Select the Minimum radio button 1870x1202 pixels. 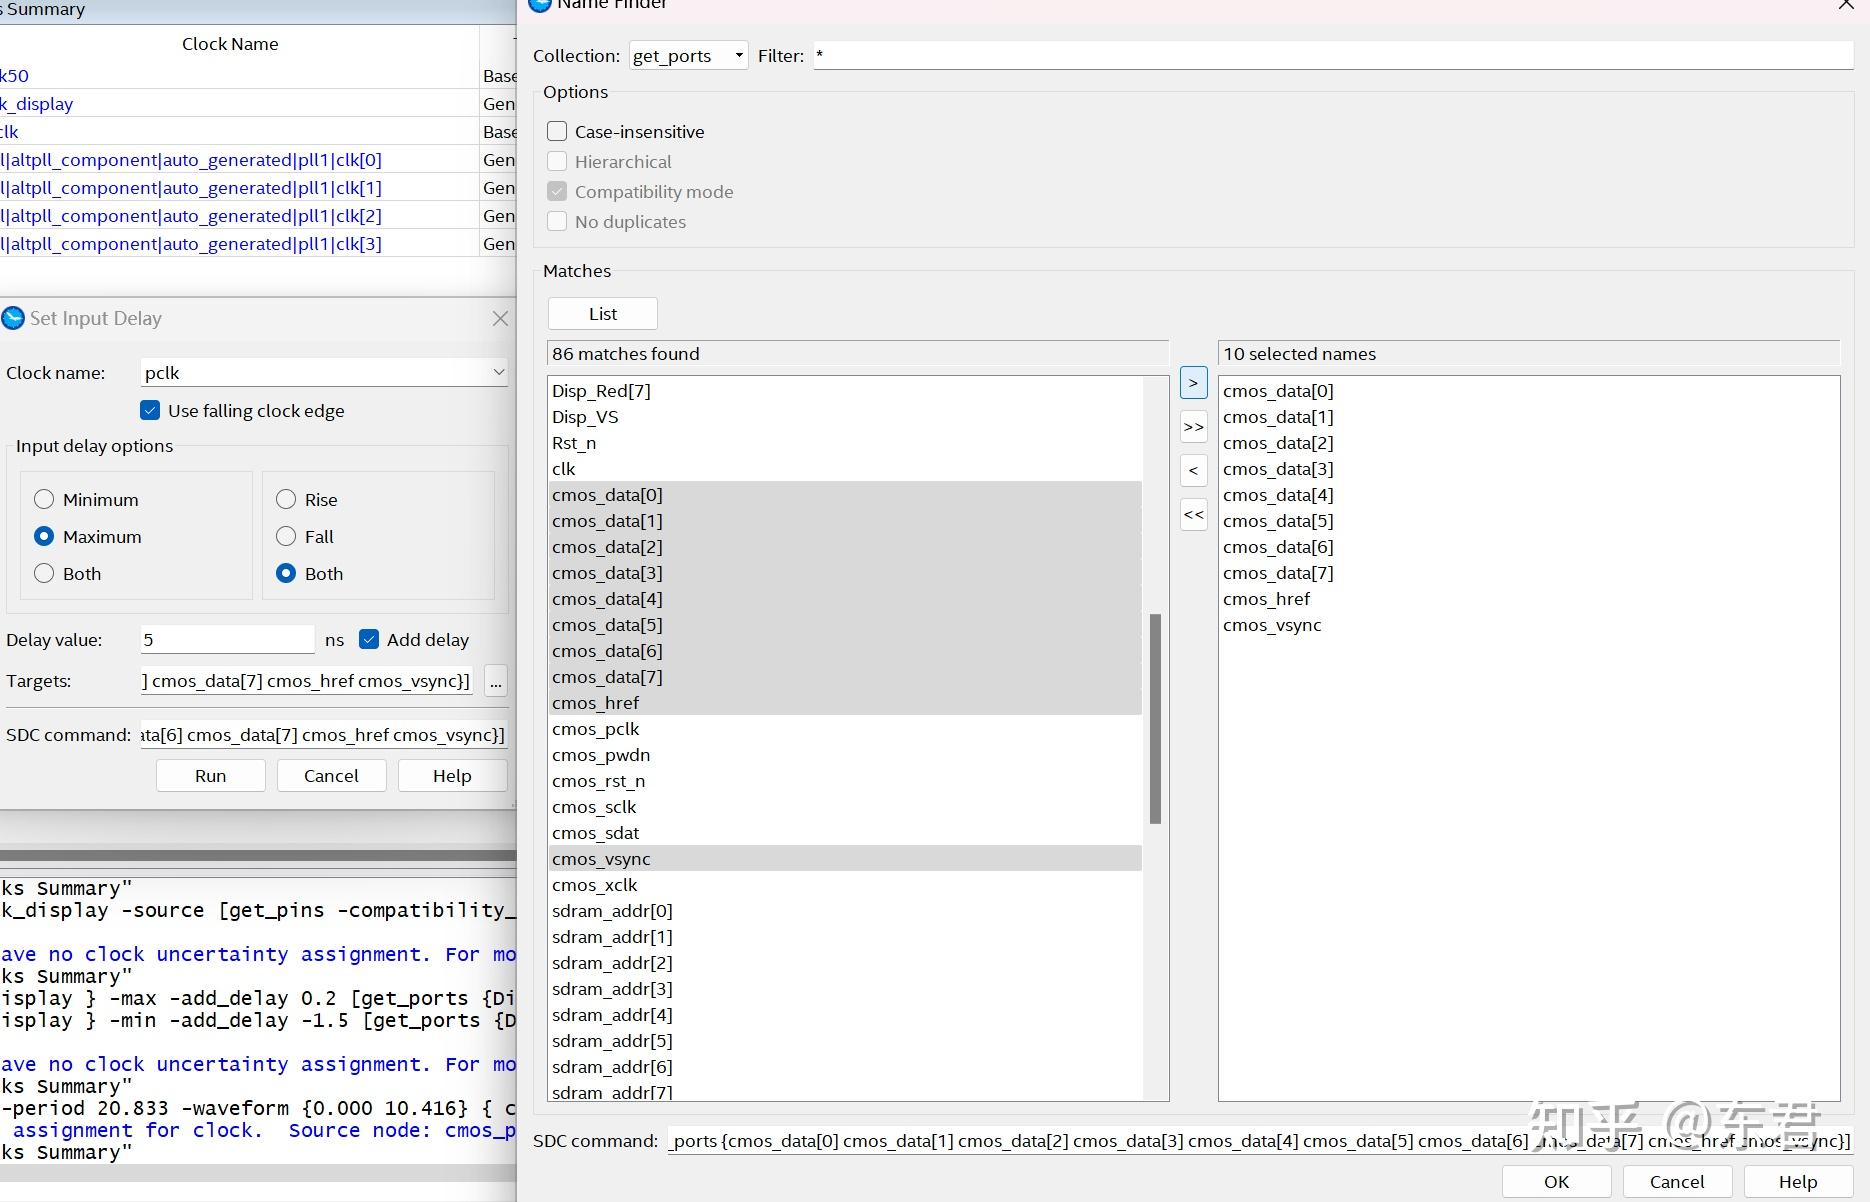[44, 500]
